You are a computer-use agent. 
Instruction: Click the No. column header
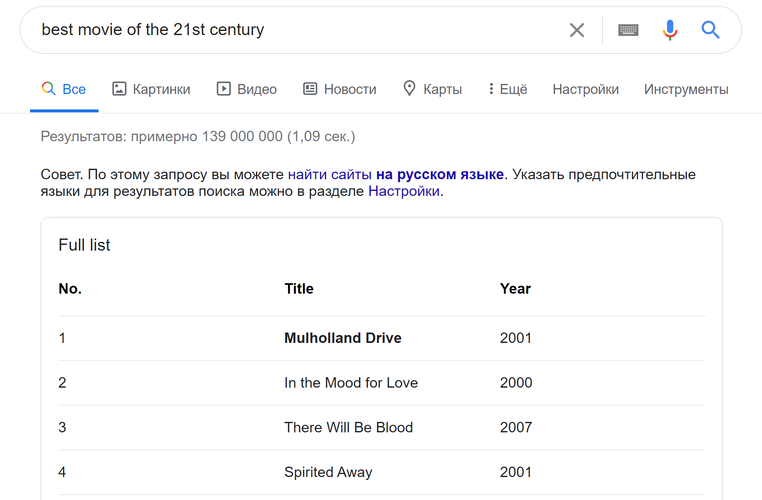coord(70,289)
